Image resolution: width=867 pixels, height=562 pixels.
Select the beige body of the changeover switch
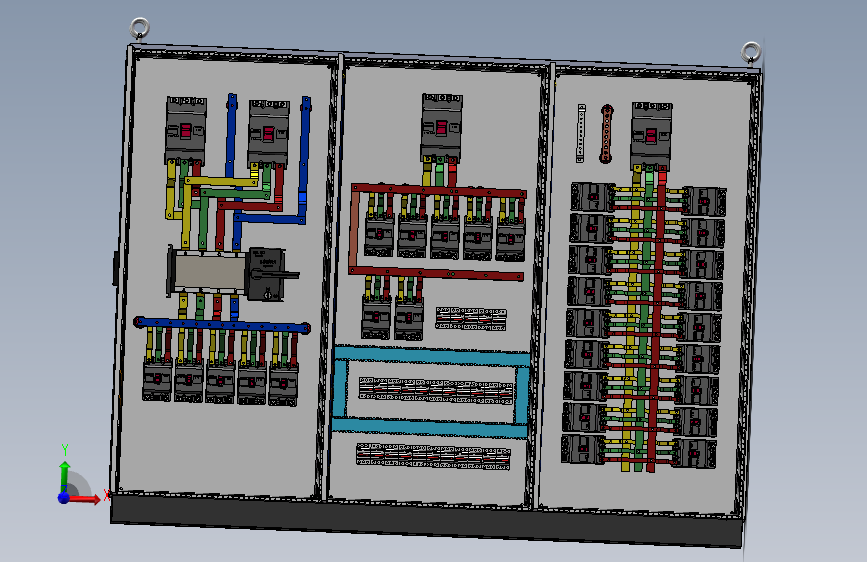(208, 272)
